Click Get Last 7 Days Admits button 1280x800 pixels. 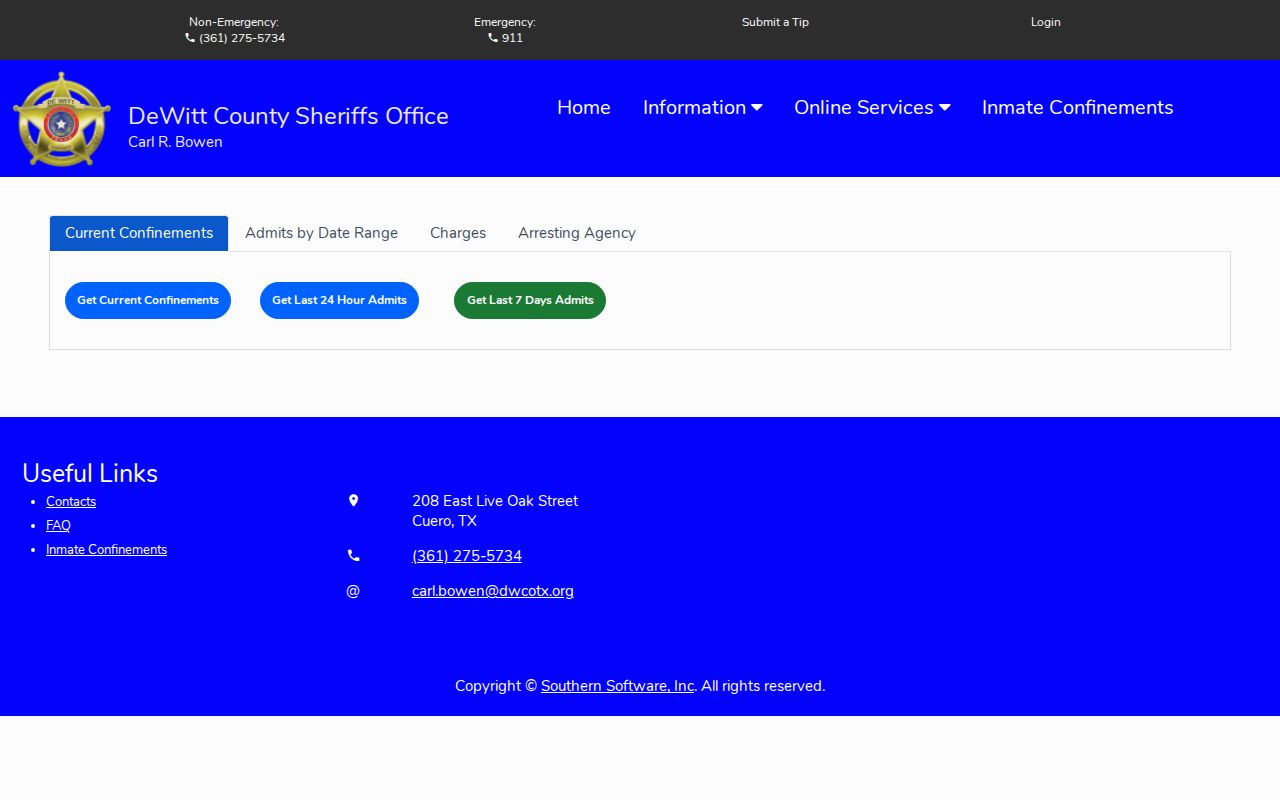click(530, 300)
